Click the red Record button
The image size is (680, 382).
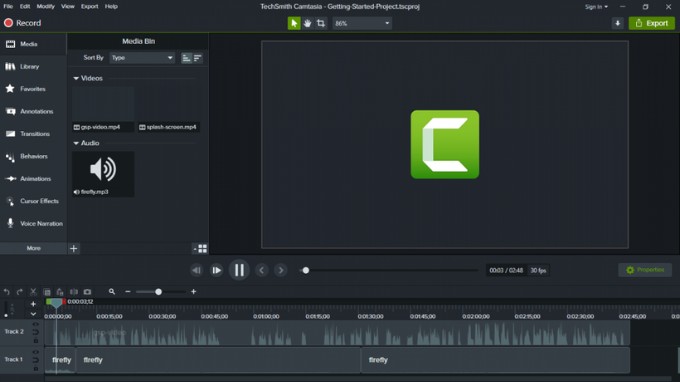coord(23,23)
